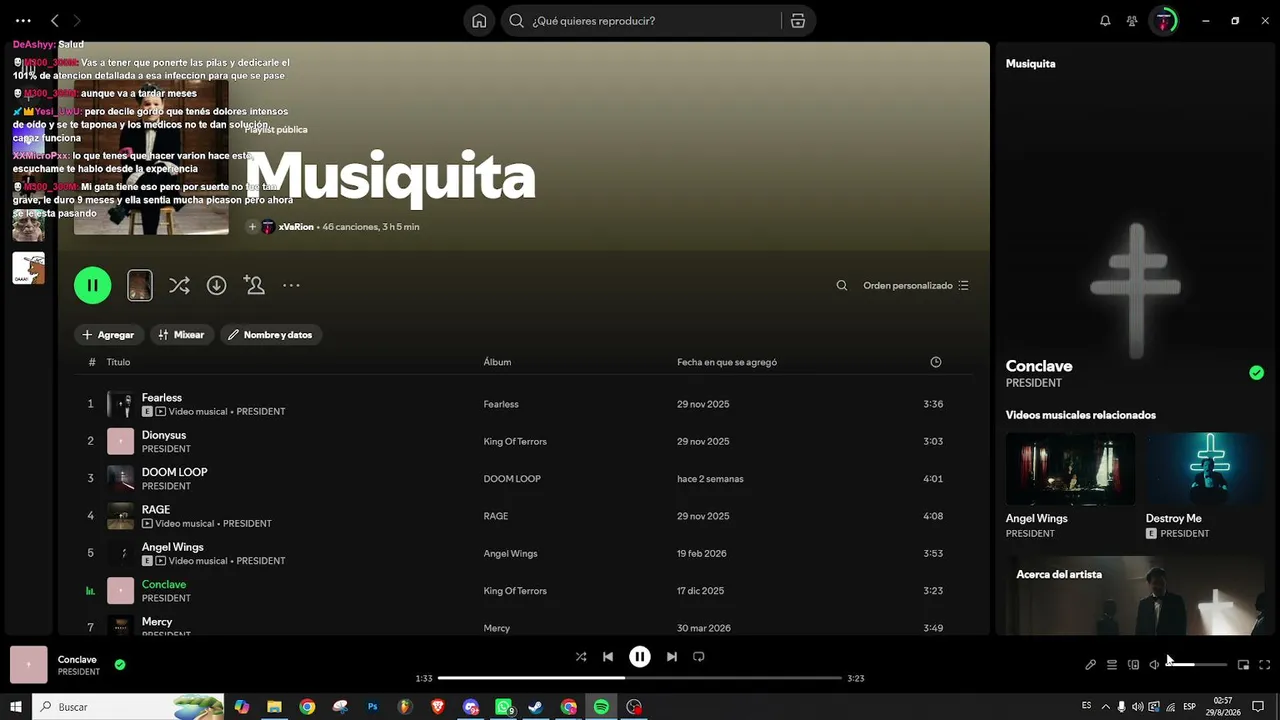Open the 'Acerca del artista' card
The height and width of the screenshot is (720, 1280).
click(1135, 596)
